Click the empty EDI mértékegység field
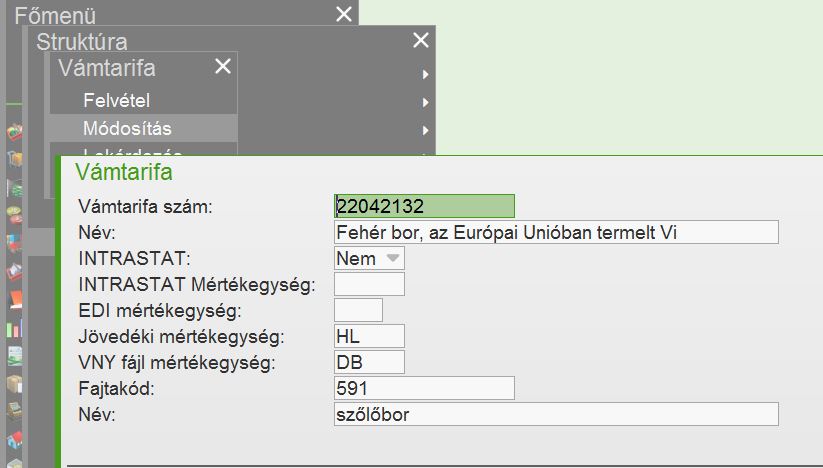823x468 pixels. pos(358,311)
